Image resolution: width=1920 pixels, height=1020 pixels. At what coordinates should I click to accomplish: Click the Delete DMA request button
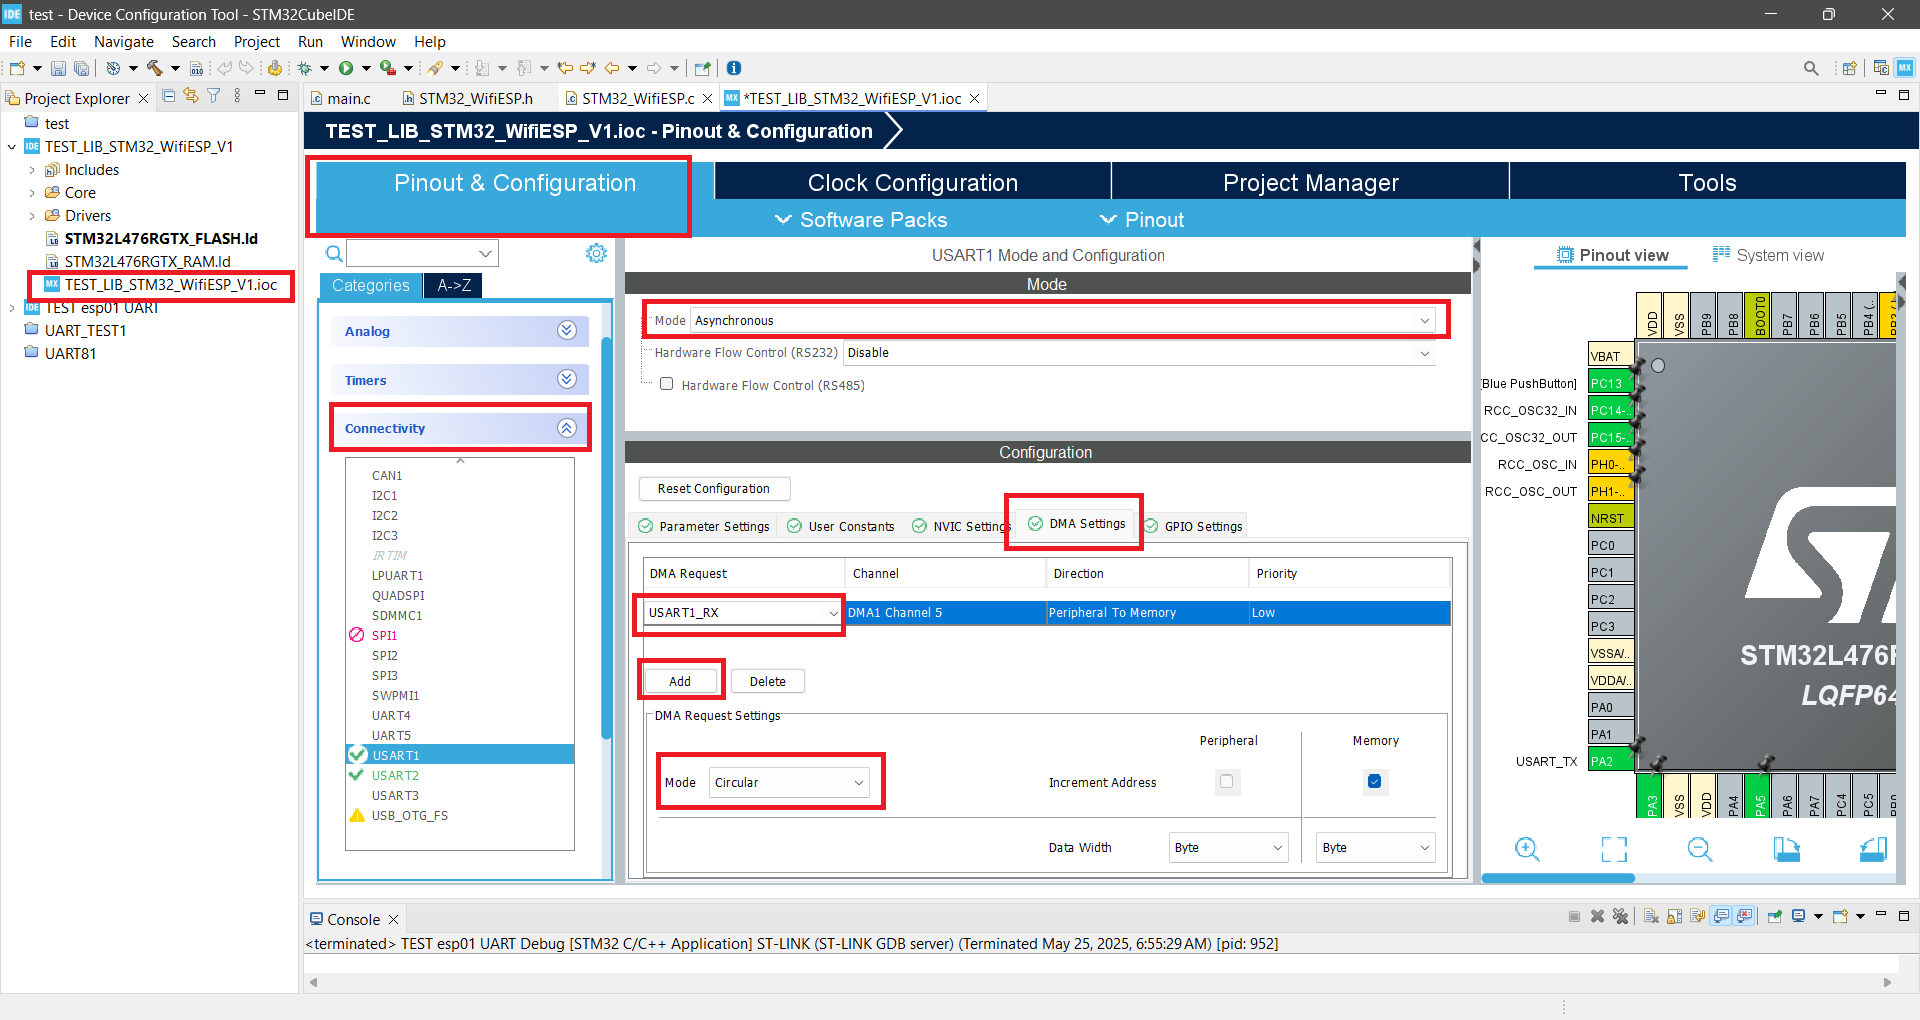768,681
